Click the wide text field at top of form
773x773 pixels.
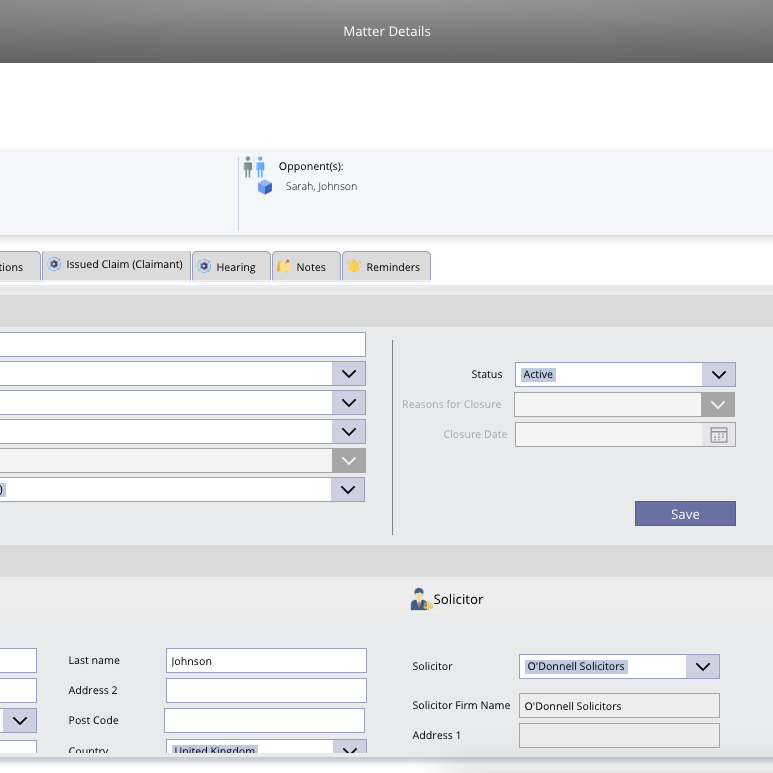point(182,345)
